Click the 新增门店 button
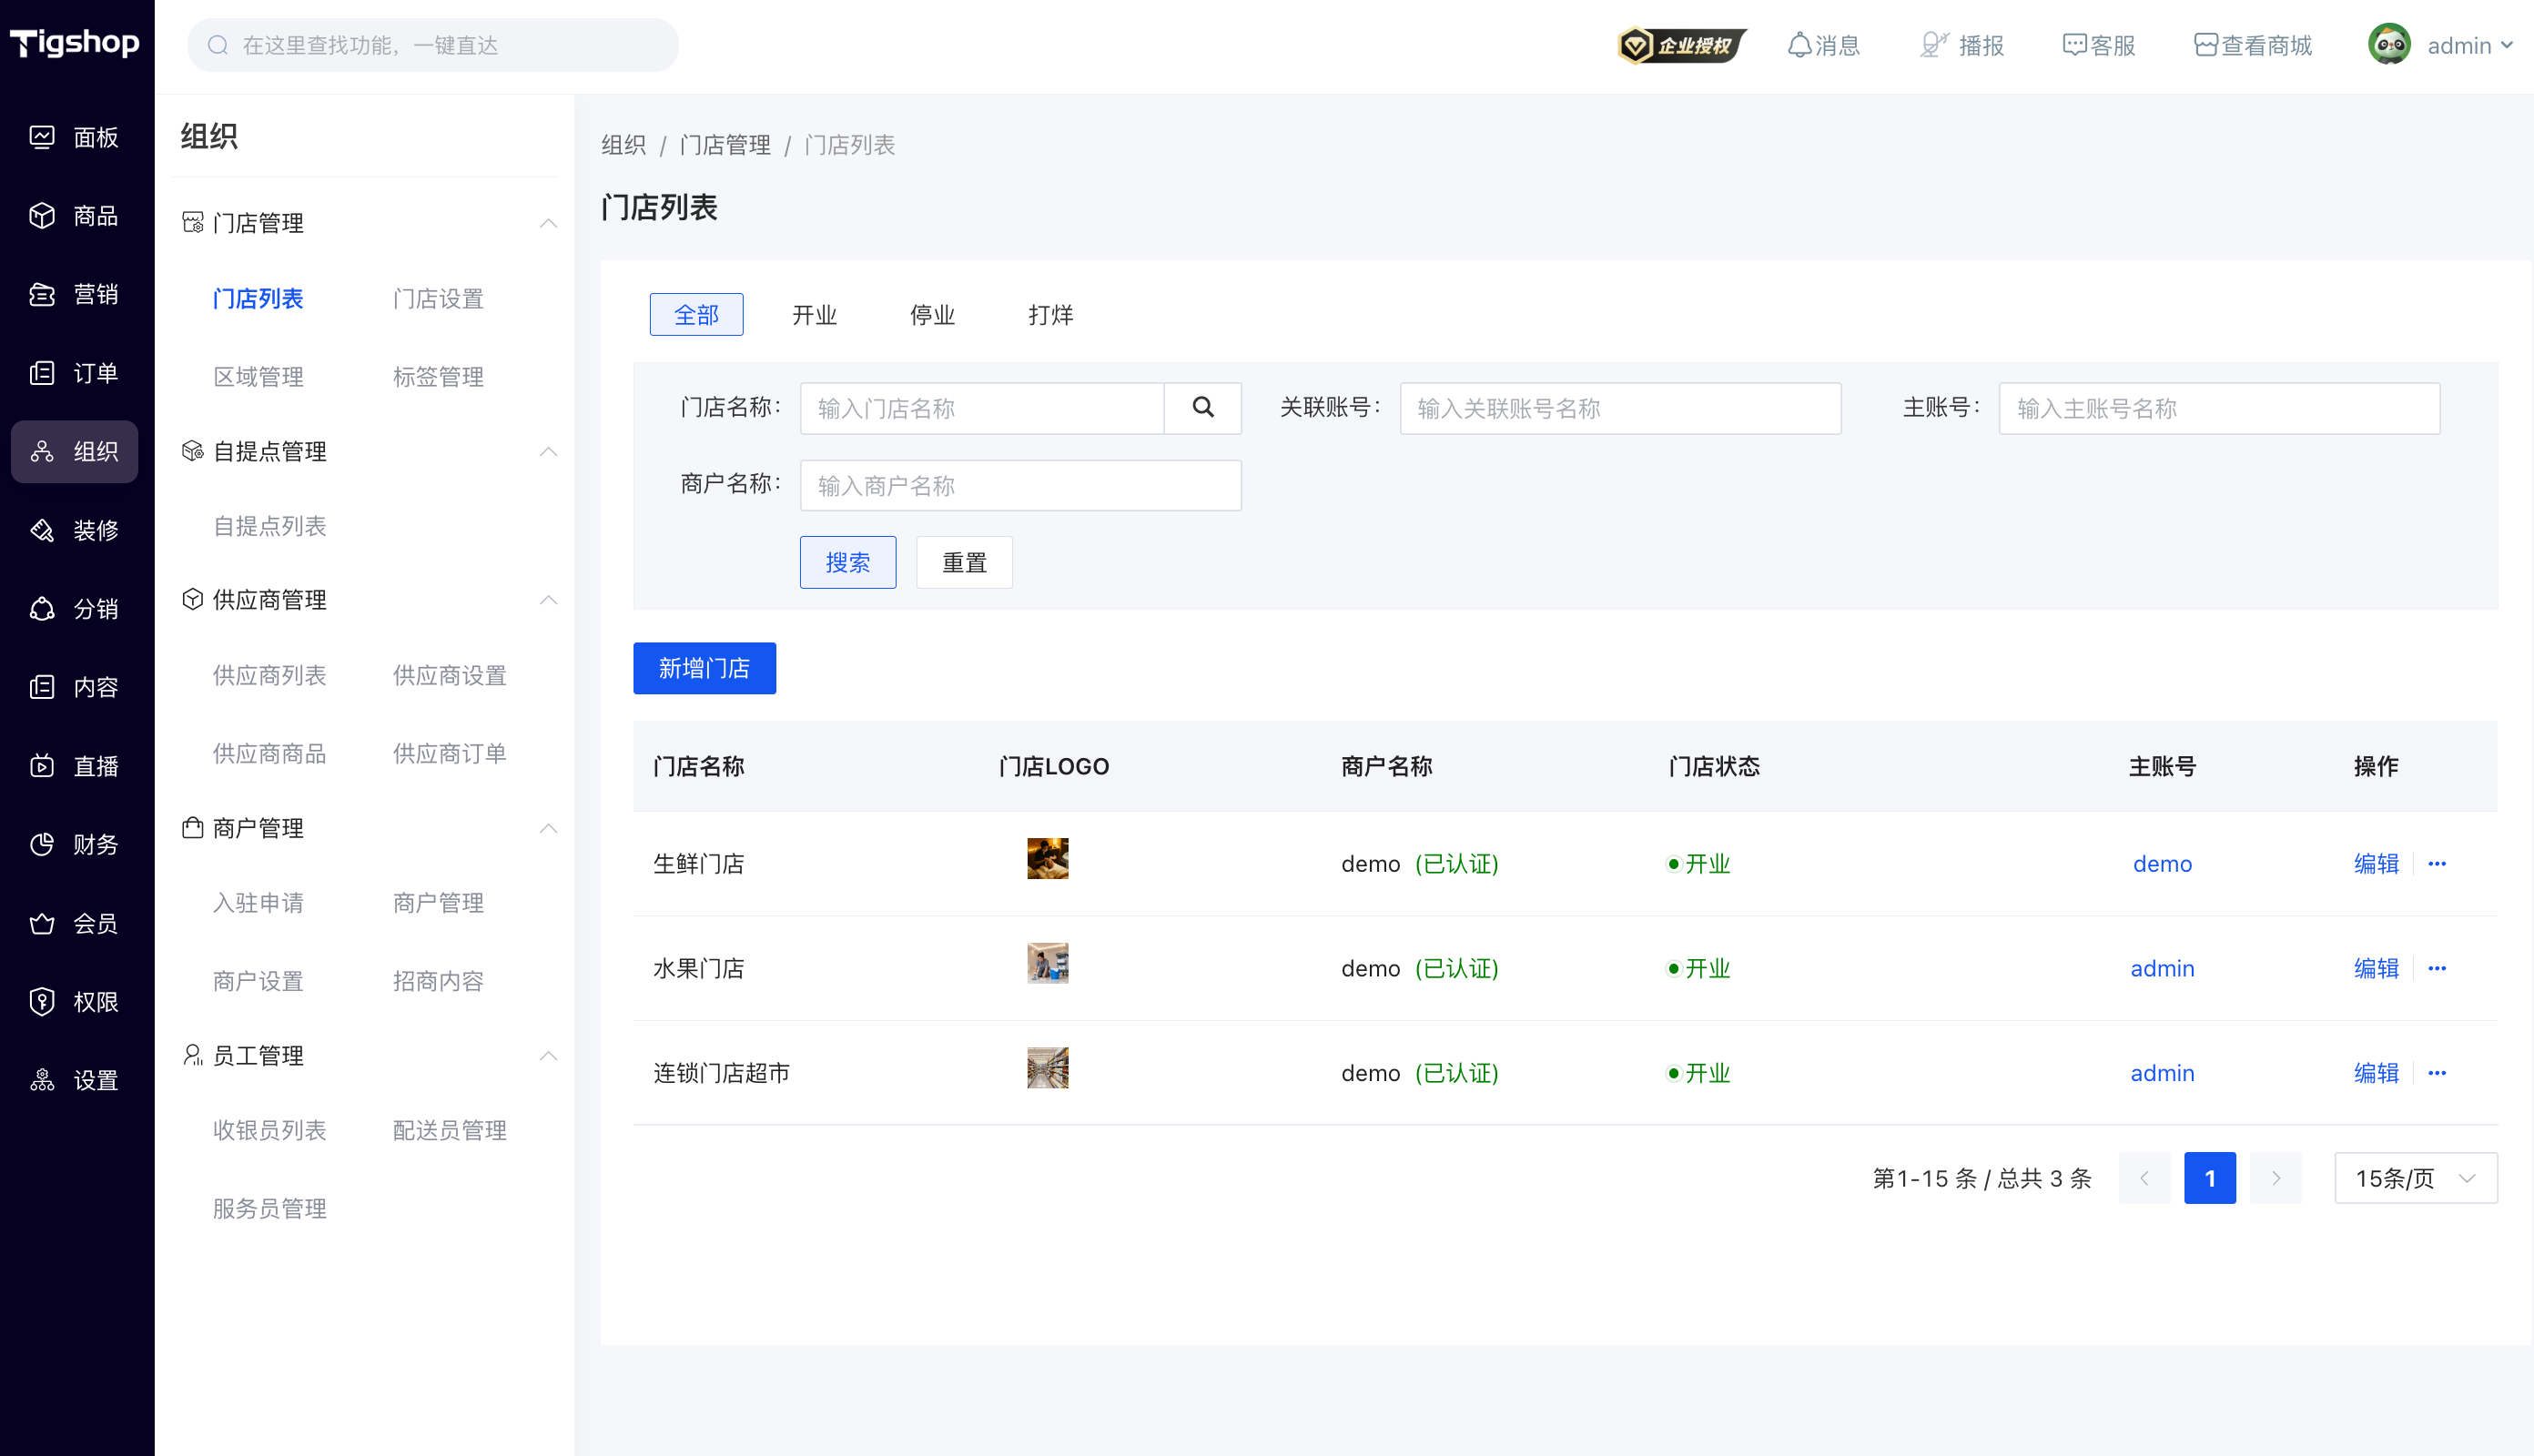Viewport: 2534px width, 1456px height. (x=704, y=668)
